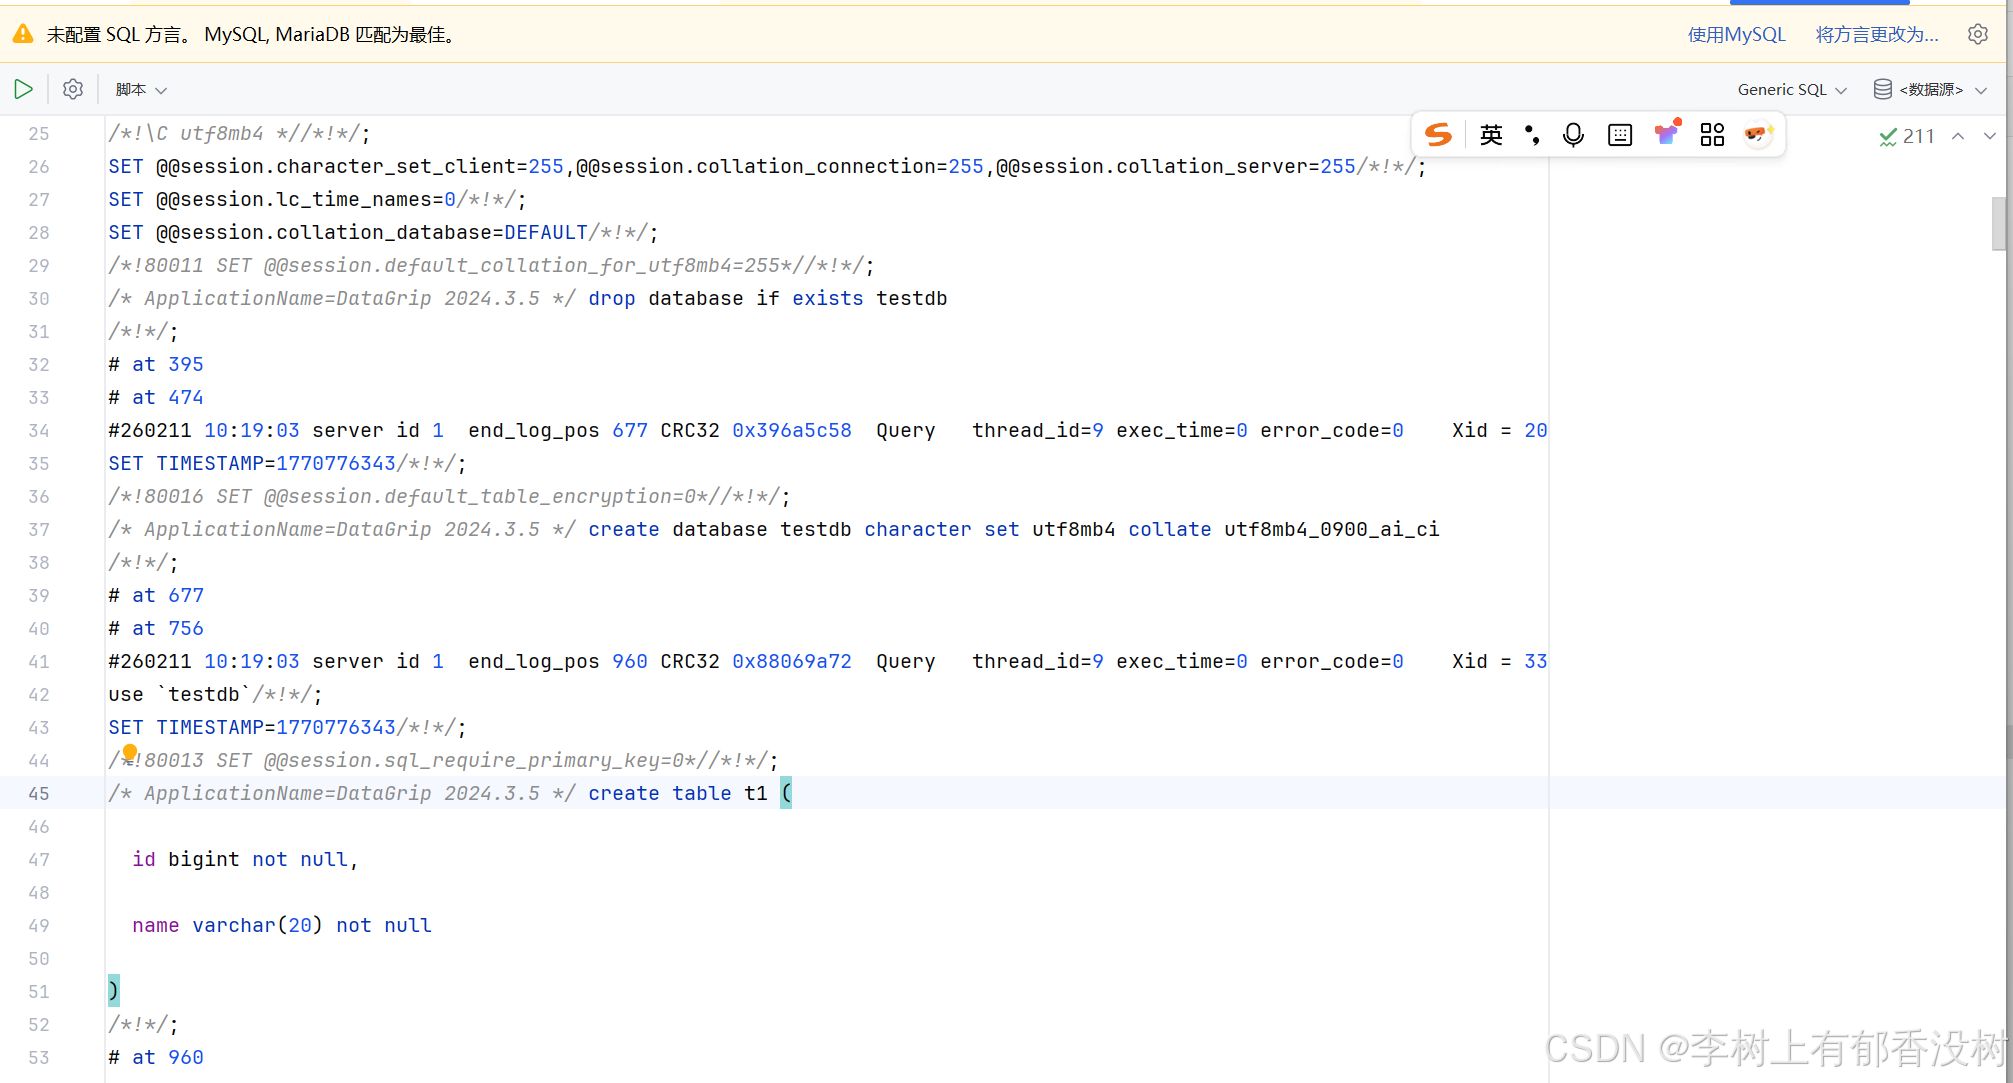2013x1083 pixels.
Task: Jump to previous highlighted problem arrow
Action: [x=1958, y=136]
